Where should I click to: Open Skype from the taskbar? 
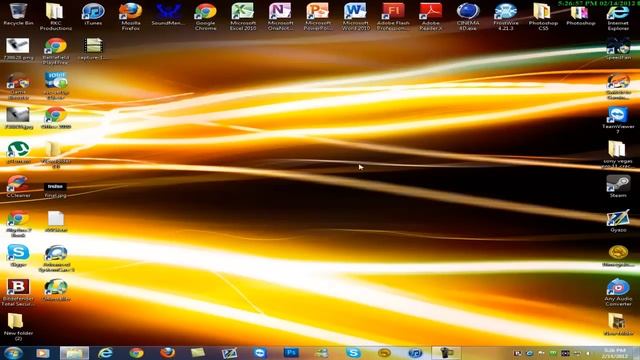coord(353,353)
